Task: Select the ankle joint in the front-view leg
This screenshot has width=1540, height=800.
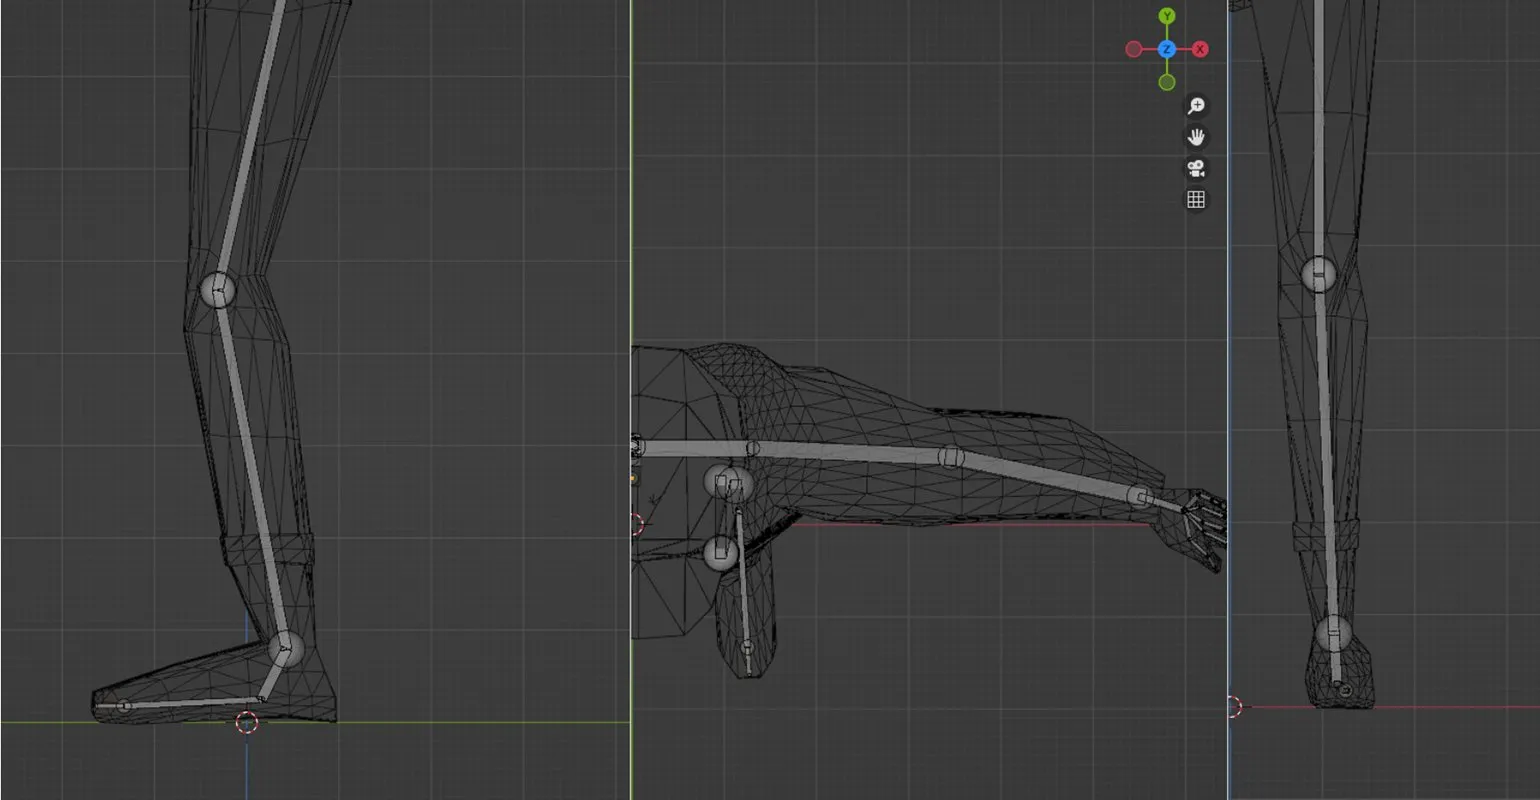Action: tap(1333, 633)
